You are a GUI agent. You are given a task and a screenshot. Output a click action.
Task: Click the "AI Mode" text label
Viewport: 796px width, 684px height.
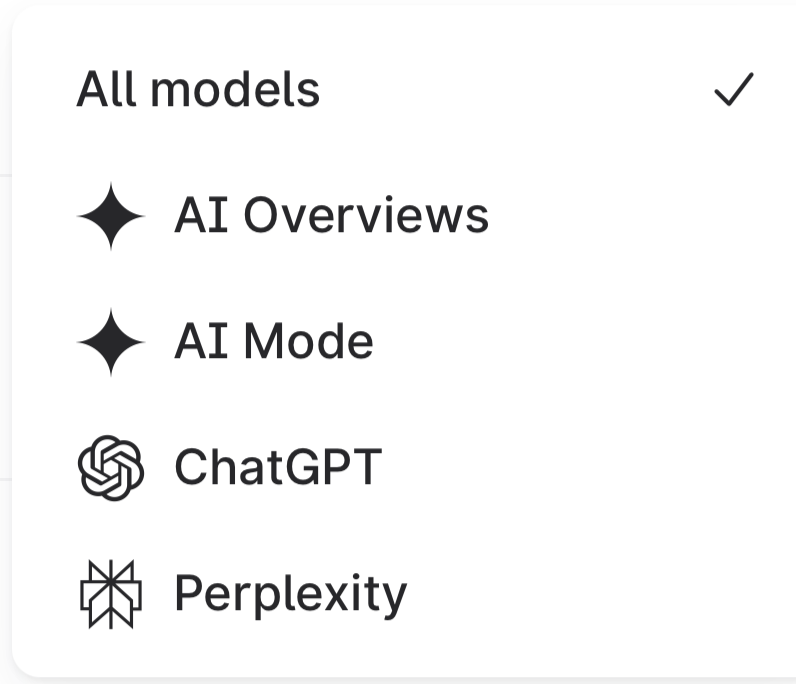(273, 342)
